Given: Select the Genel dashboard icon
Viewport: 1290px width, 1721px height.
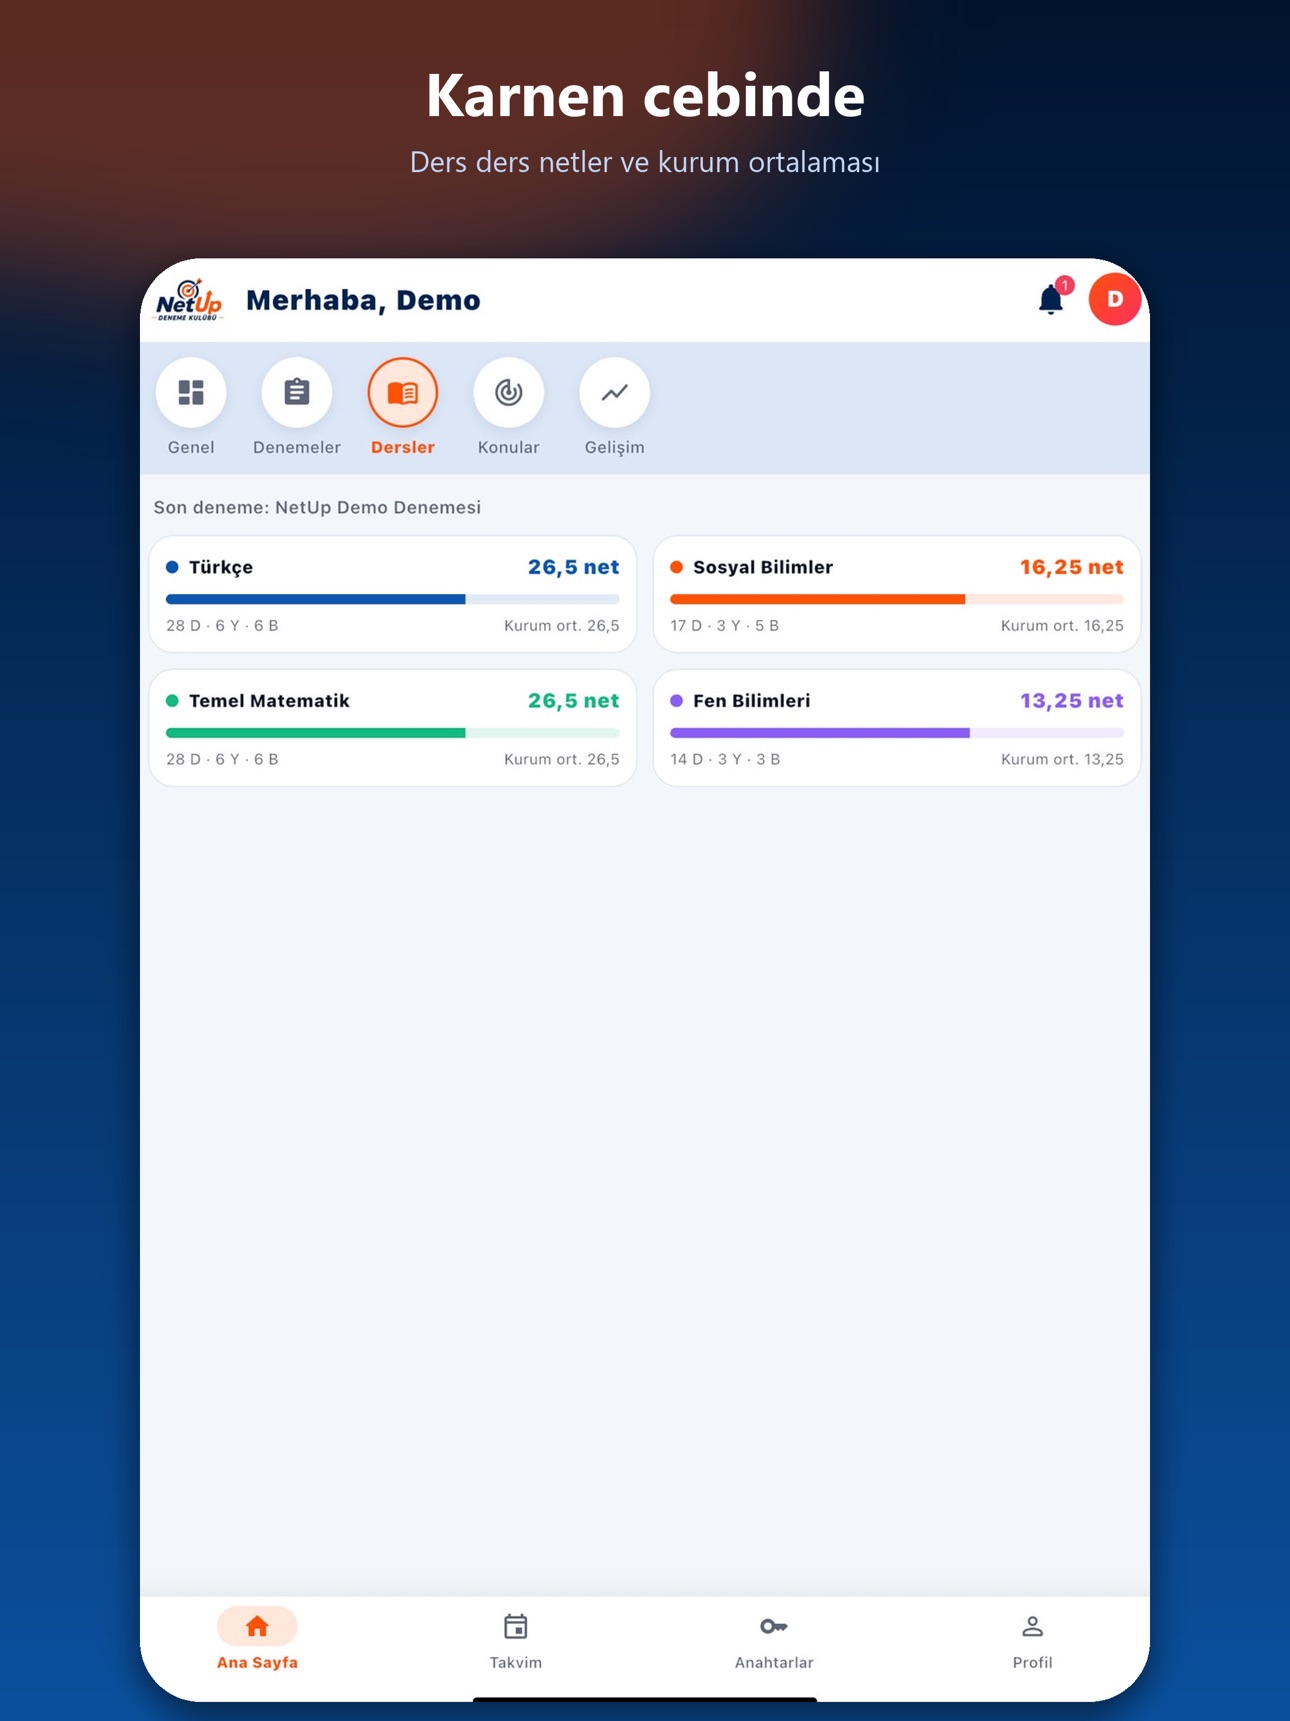Looking at the screenshot, I should [191, 392].
